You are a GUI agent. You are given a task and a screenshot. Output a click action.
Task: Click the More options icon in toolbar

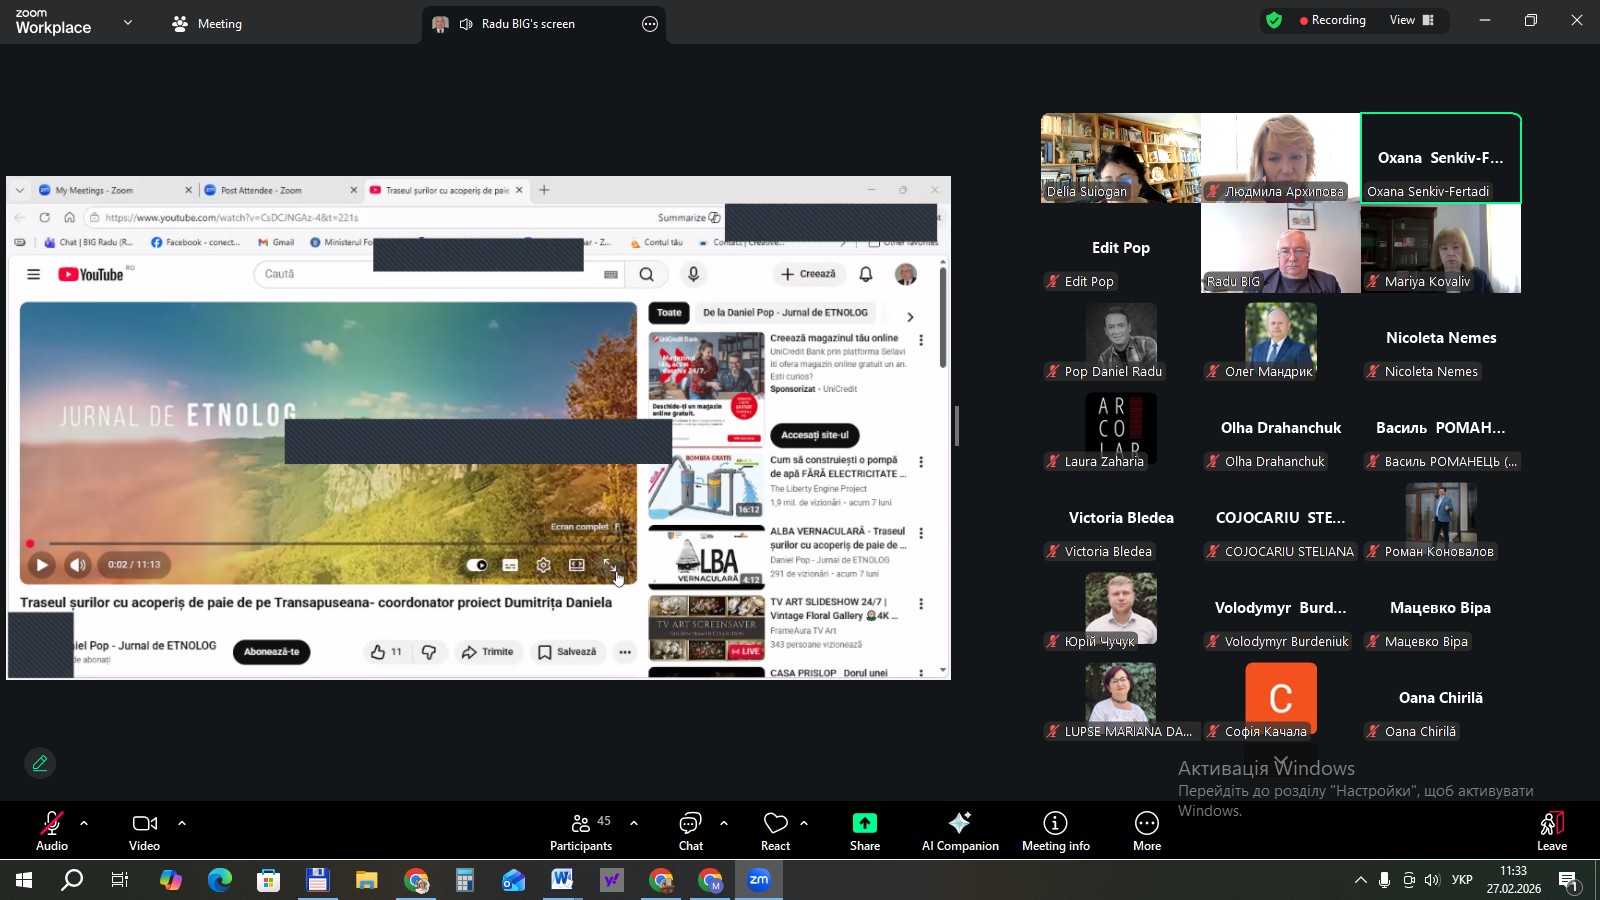[1146, 831]
